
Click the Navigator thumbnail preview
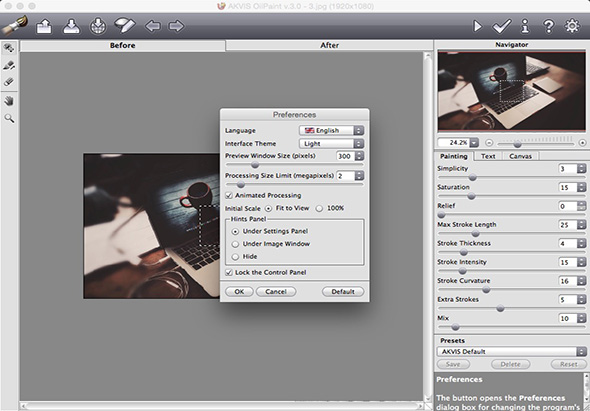click(512, 91)
